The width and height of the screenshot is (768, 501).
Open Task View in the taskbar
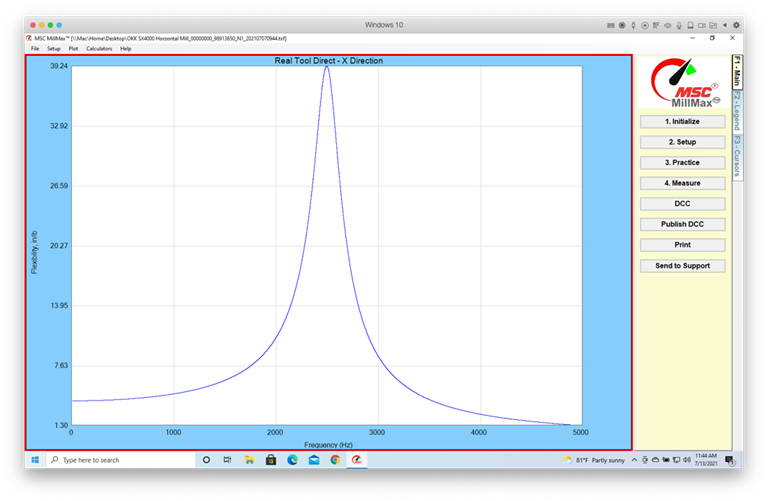[227, 460]
